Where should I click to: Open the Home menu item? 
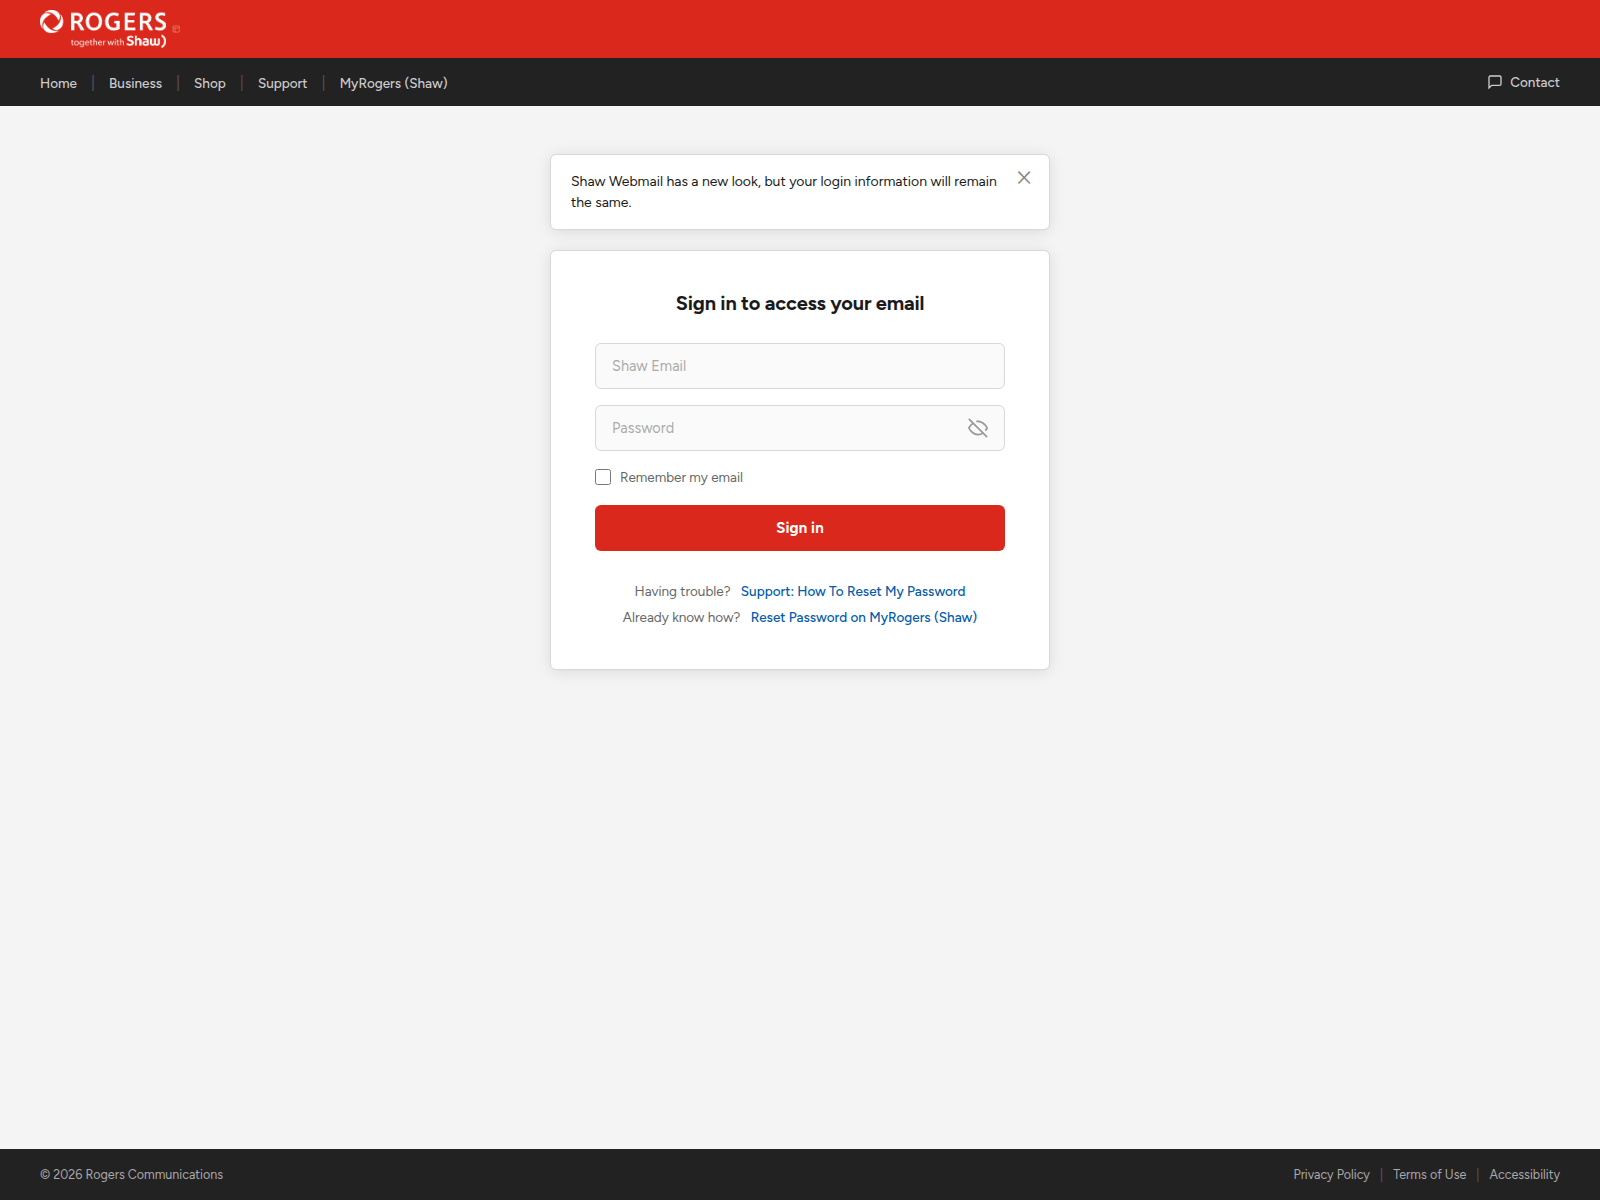coord(58,83)
